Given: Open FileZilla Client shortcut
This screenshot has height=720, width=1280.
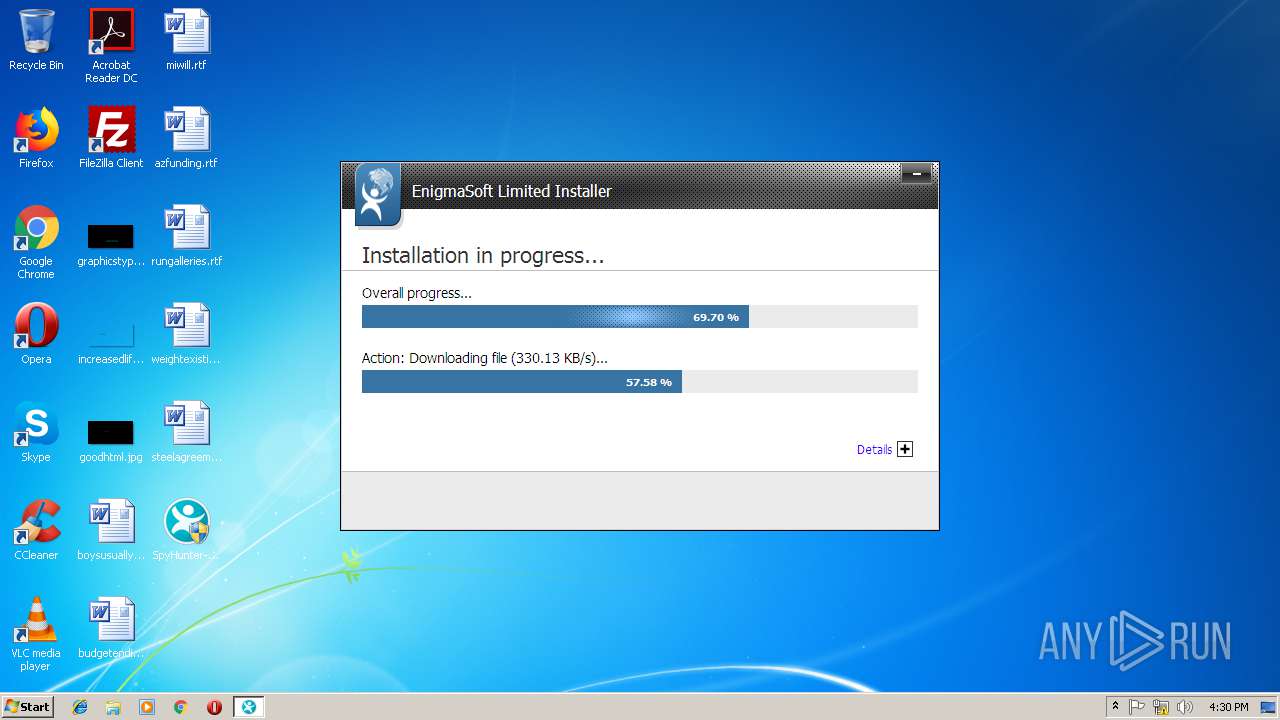Looking at the screenshot, I should pos(111,138).
